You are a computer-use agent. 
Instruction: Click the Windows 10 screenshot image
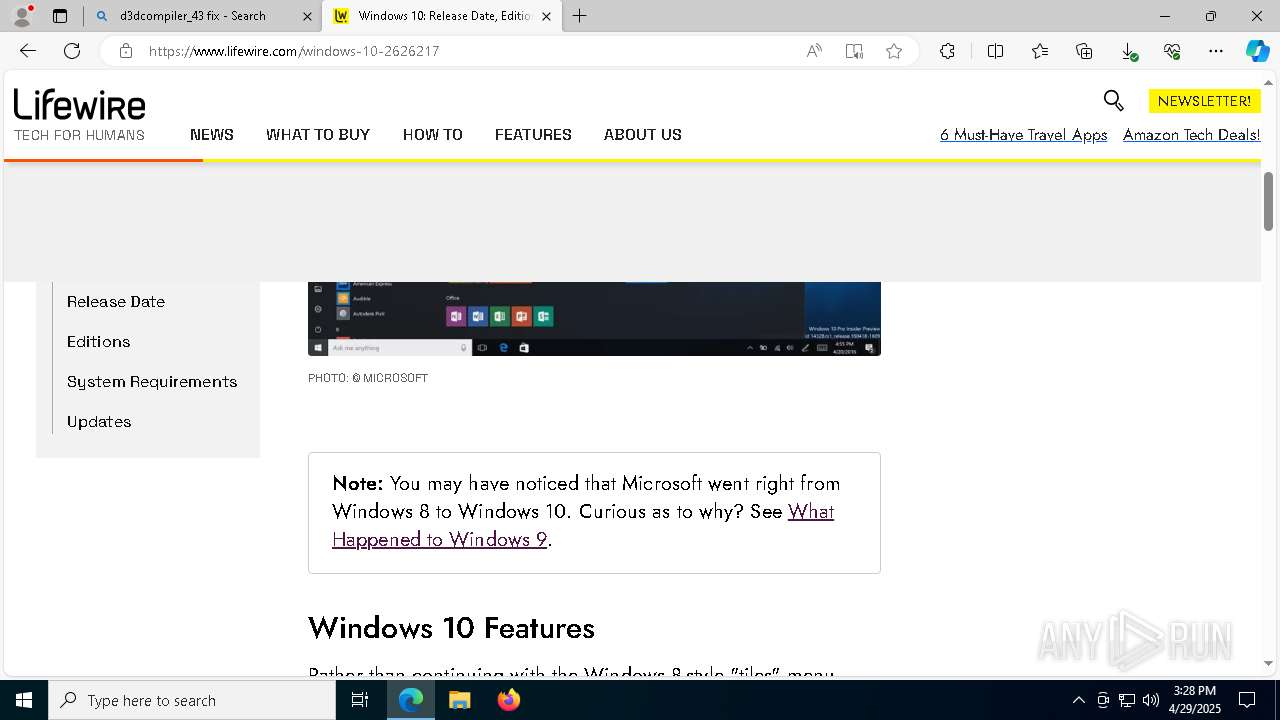tap(594, 319)
